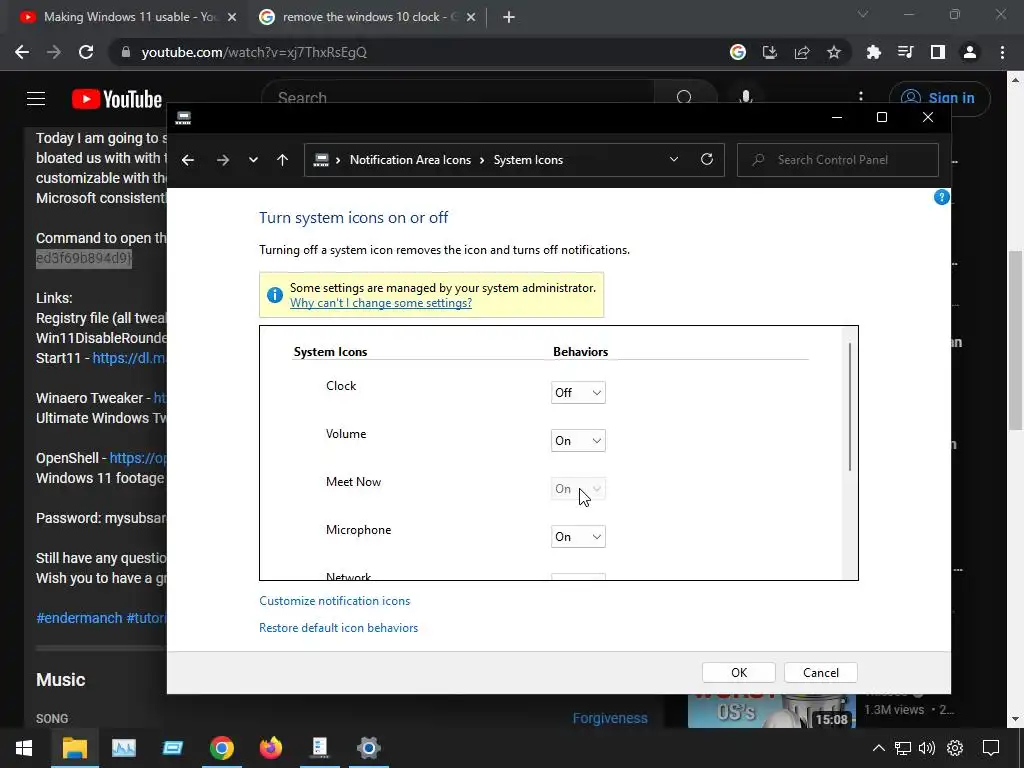Open Chrome three-dot menu

click(x=1002, y=52)
